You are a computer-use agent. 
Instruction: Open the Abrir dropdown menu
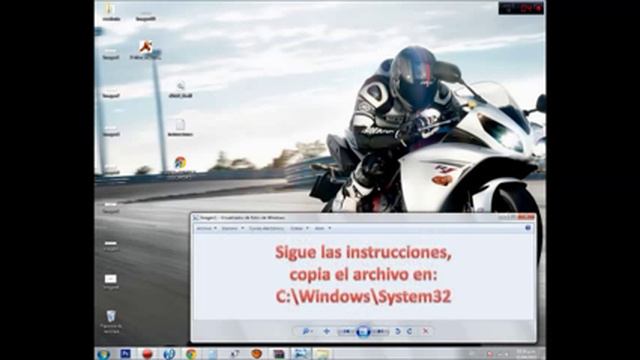click(x=322, y=229)
